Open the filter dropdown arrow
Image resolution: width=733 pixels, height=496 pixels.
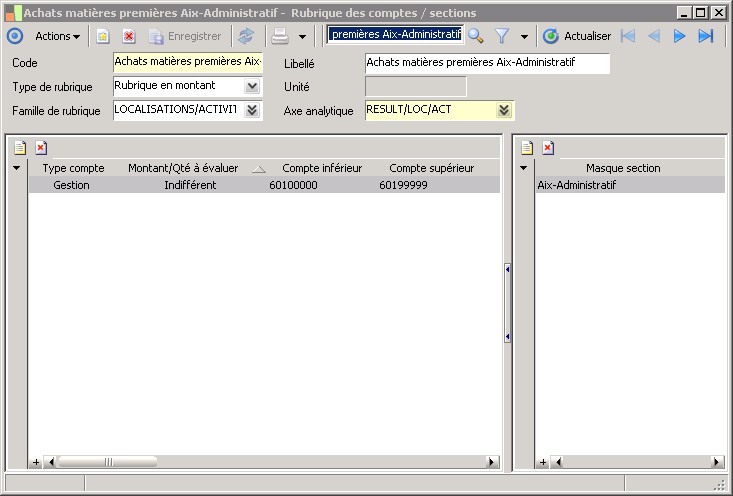click(524, 36)
